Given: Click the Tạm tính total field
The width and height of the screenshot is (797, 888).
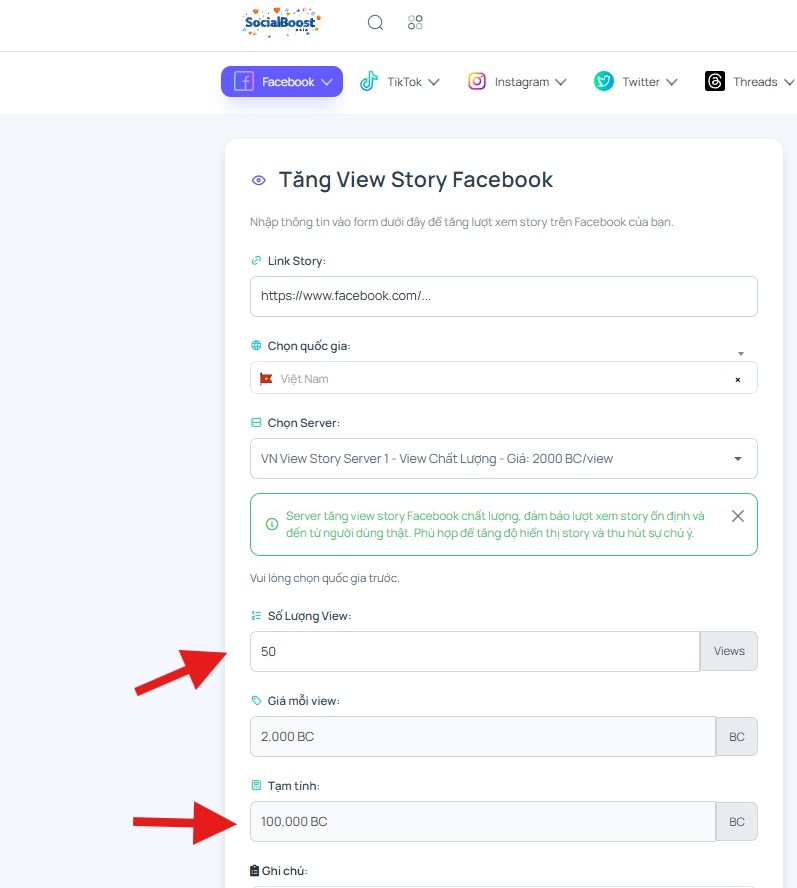Looking at the screenshot, I should [x=483, y=821].
